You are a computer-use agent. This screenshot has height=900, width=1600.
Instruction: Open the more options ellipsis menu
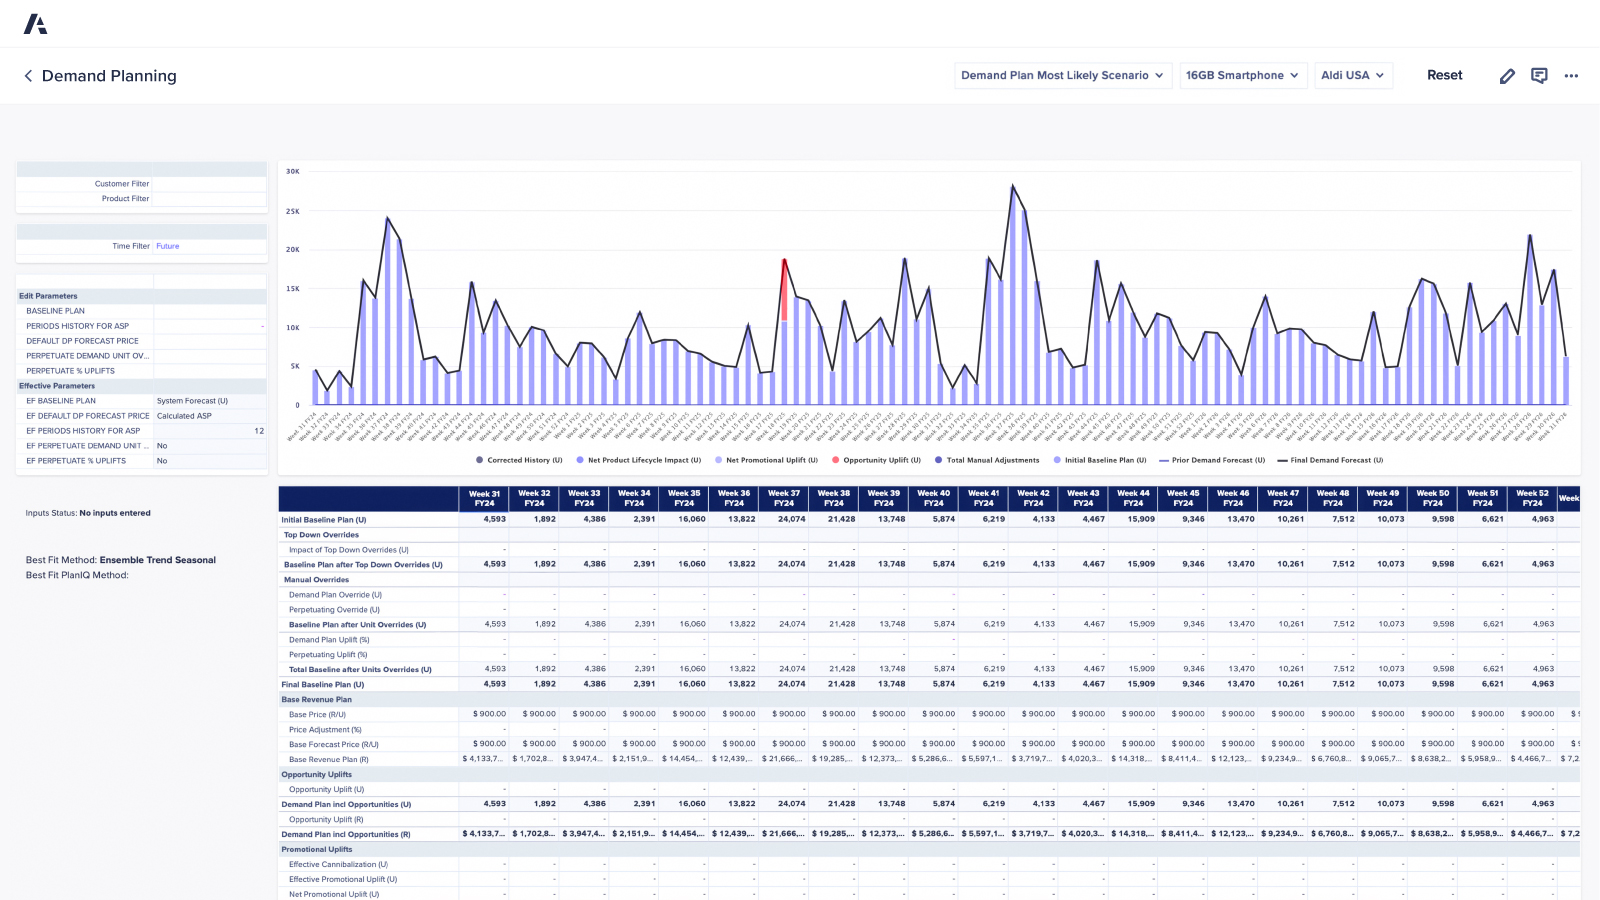(x=1570, y=76)
